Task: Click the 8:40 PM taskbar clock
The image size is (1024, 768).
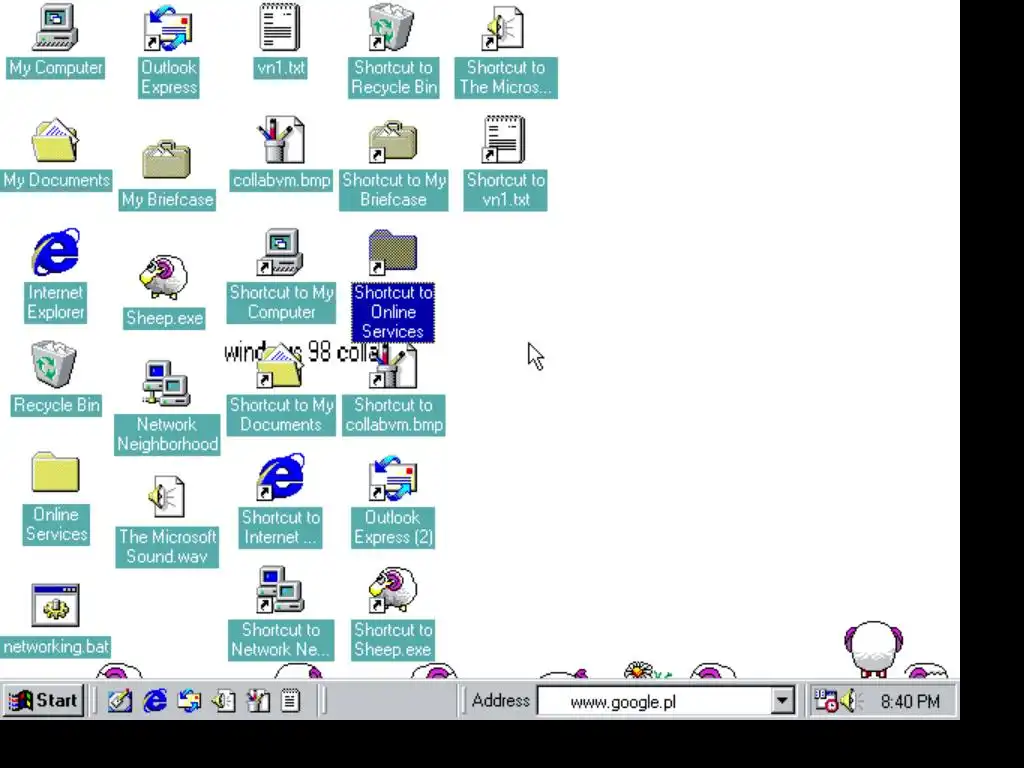Action: (x=910, y=701)
